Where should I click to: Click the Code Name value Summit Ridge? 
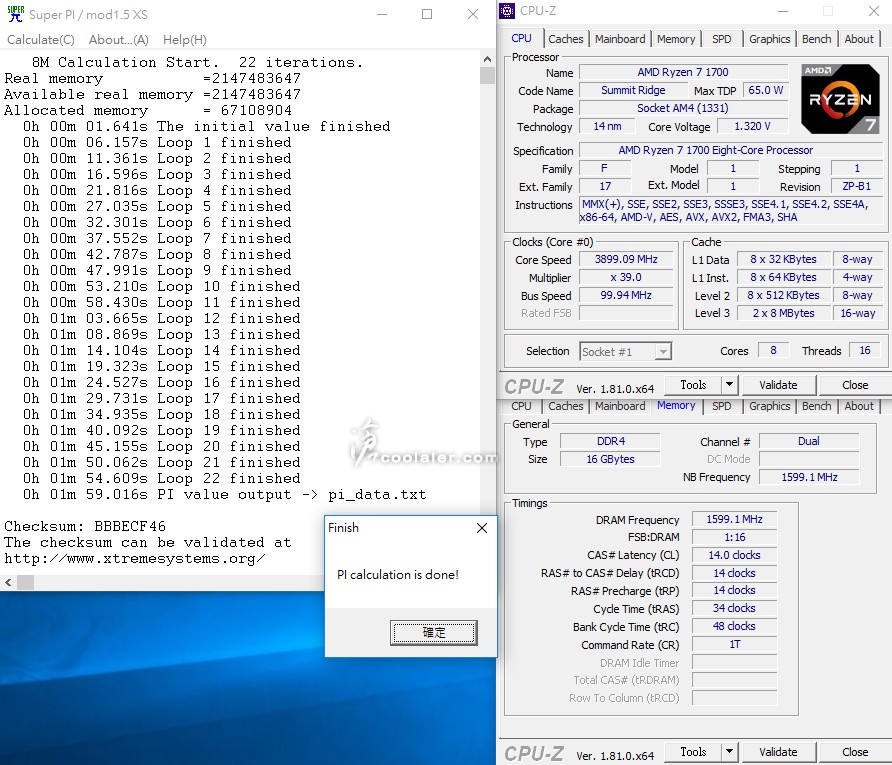[x=633, y=90]
